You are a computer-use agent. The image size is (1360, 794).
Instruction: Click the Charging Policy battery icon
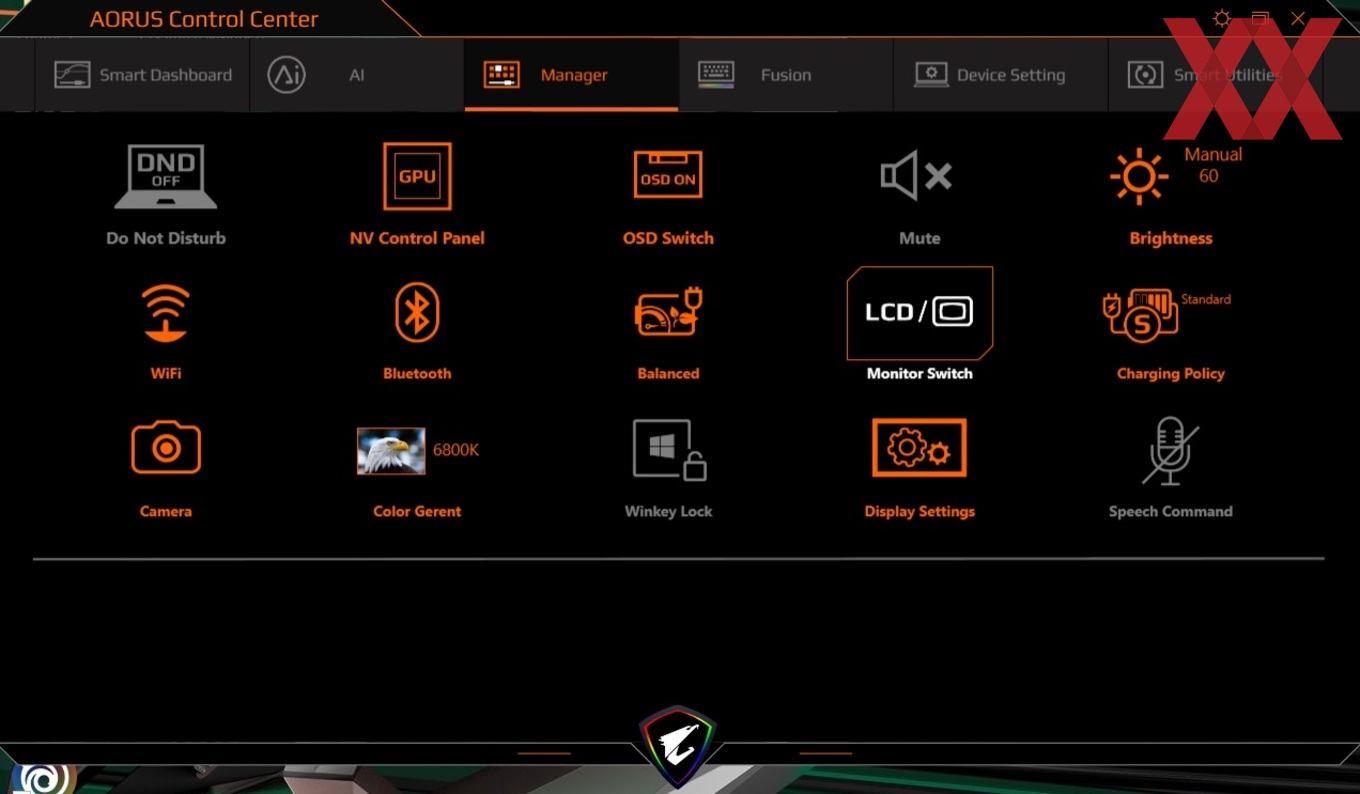point(1140,315)
